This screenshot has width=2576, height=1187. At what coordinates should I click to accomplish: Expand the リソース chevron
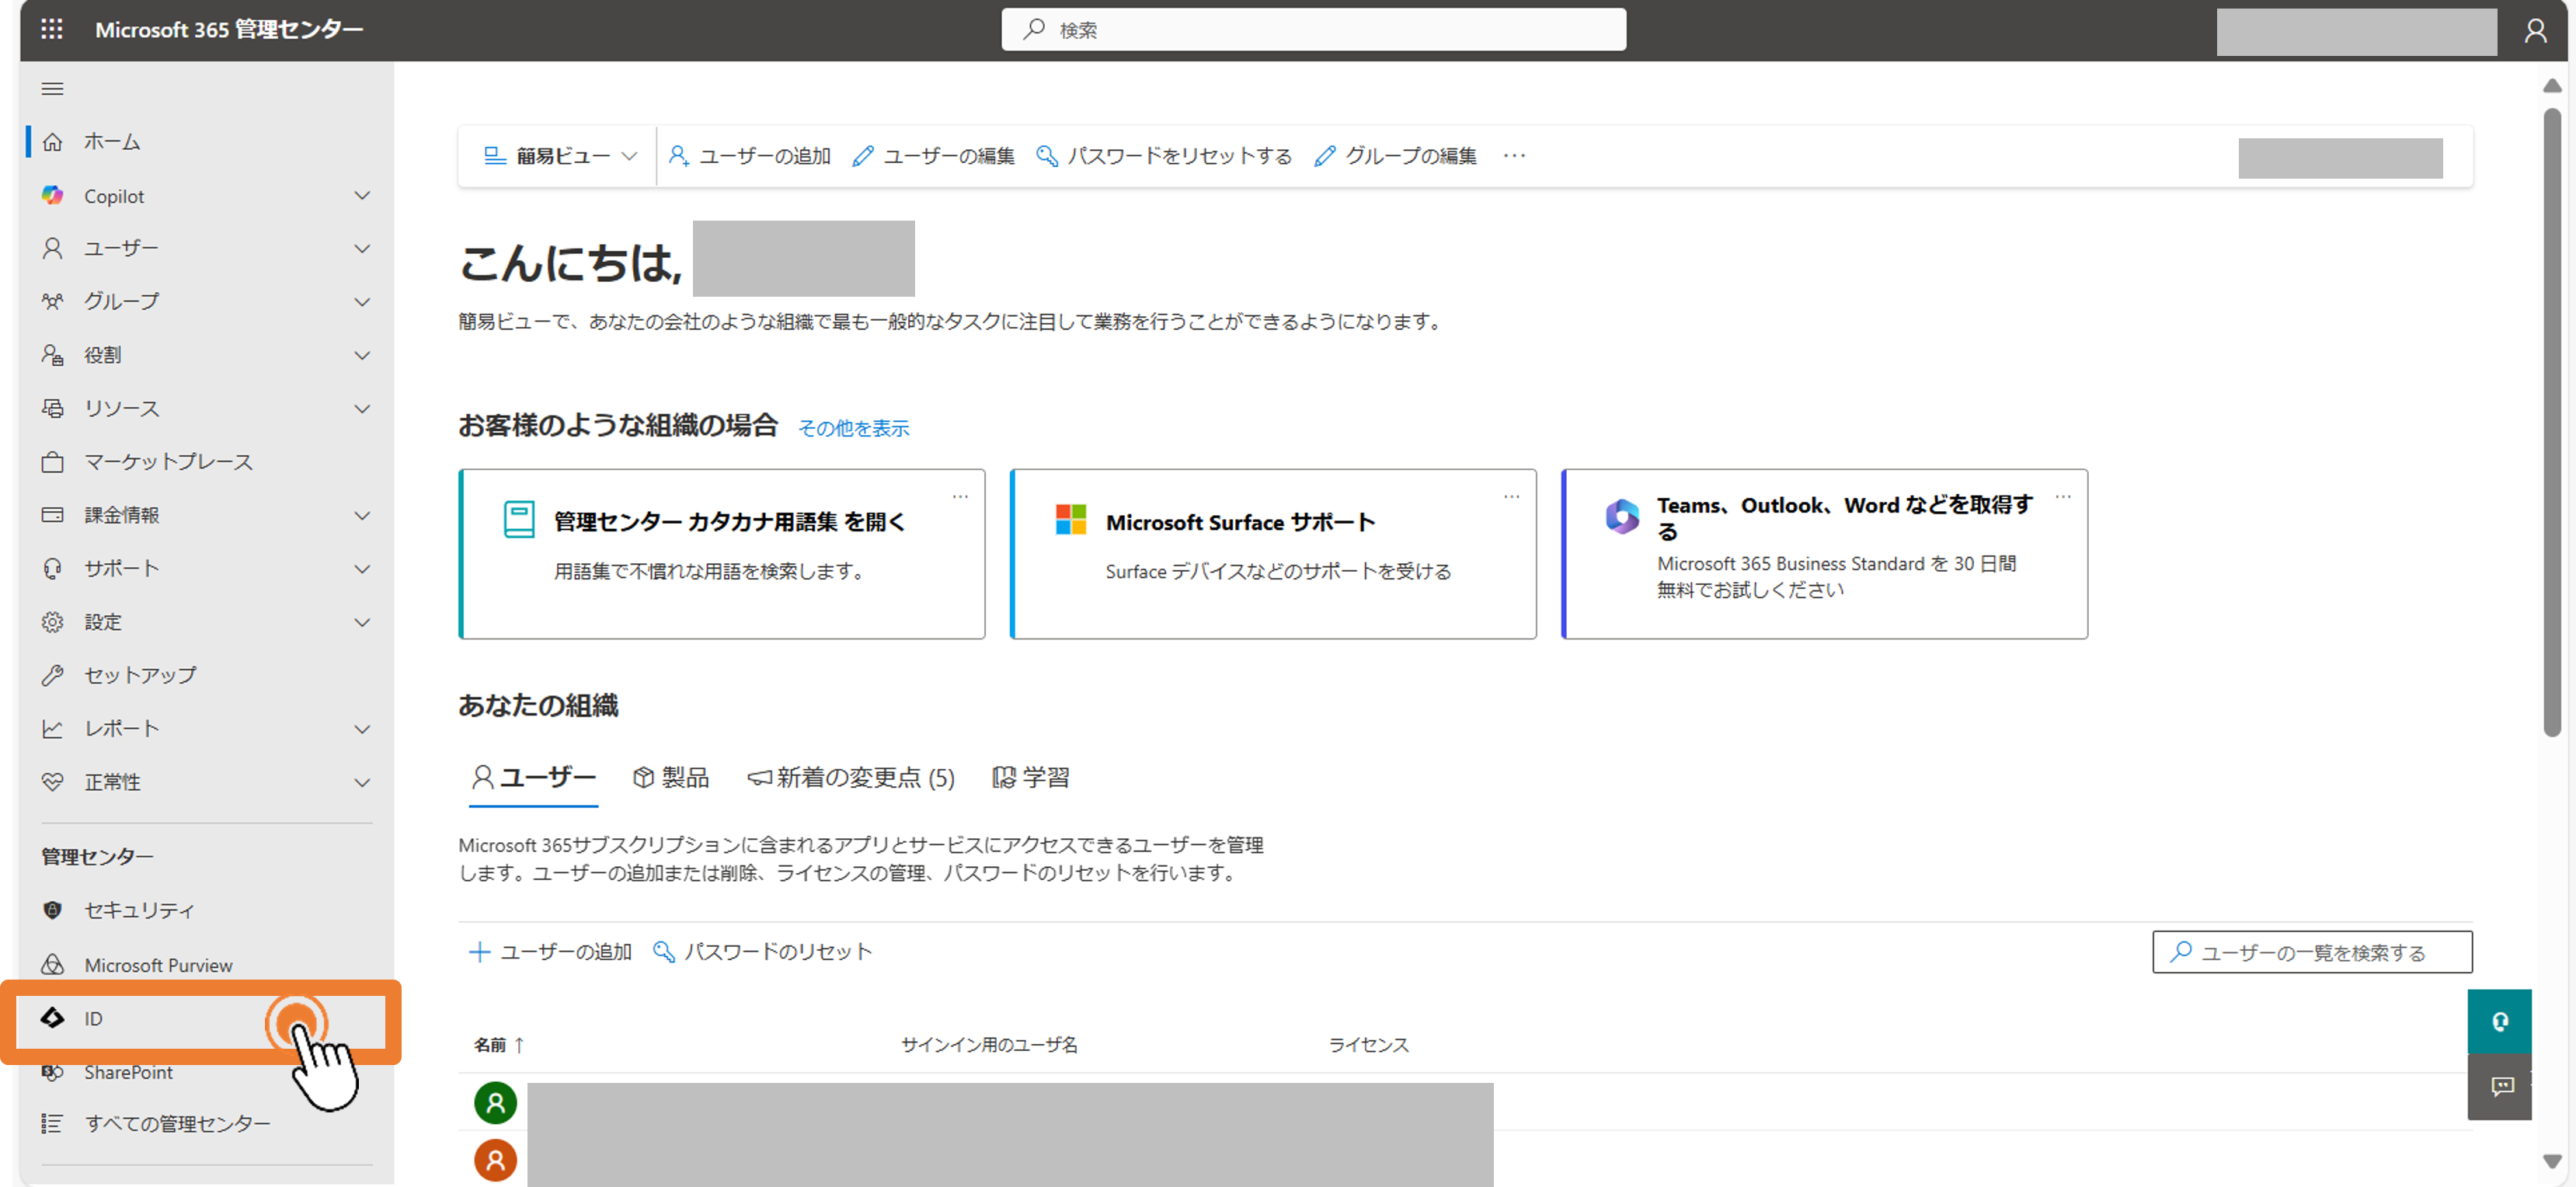tap(362, 409)
